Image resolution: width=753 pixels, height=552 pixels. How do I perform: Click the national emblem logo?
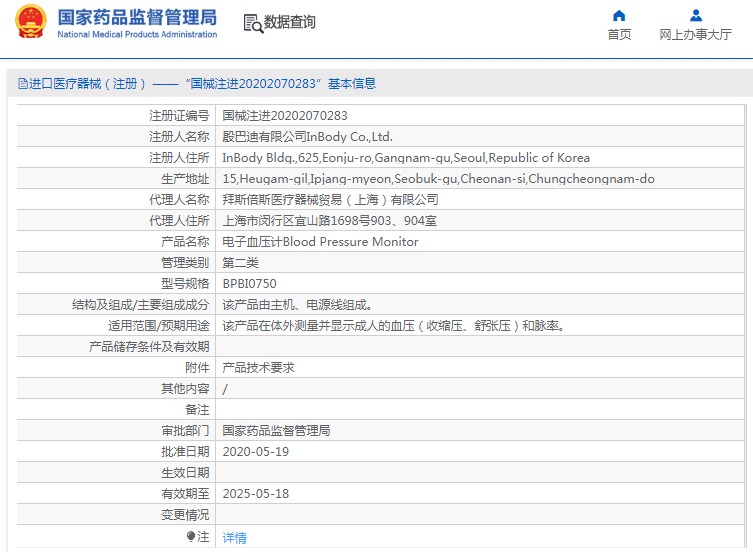(x=31, y=21)
